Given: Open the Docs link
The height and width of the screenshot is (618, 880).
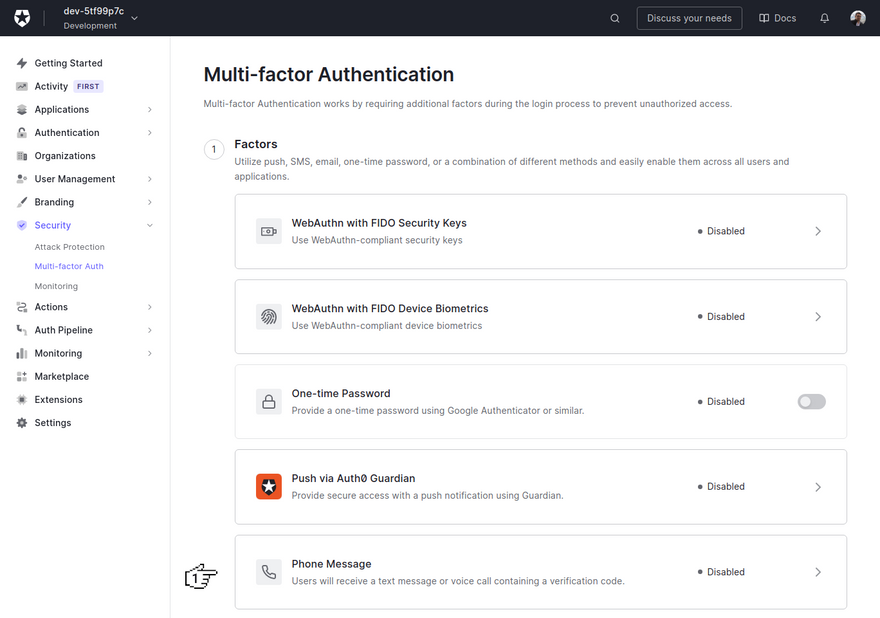Looking at the screenshot, I should [778, 18].
